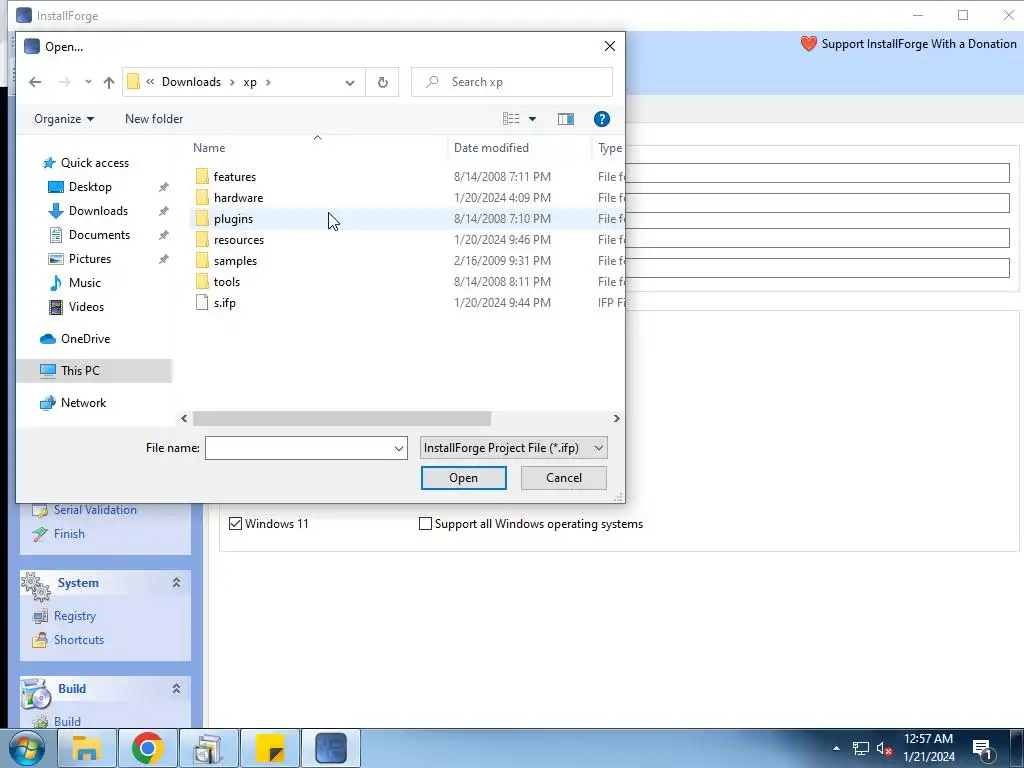This screenshot has width=1024, height=768.
Task: Click the Downloads breadcrumb in address bar
Action: tap(191, 82)
